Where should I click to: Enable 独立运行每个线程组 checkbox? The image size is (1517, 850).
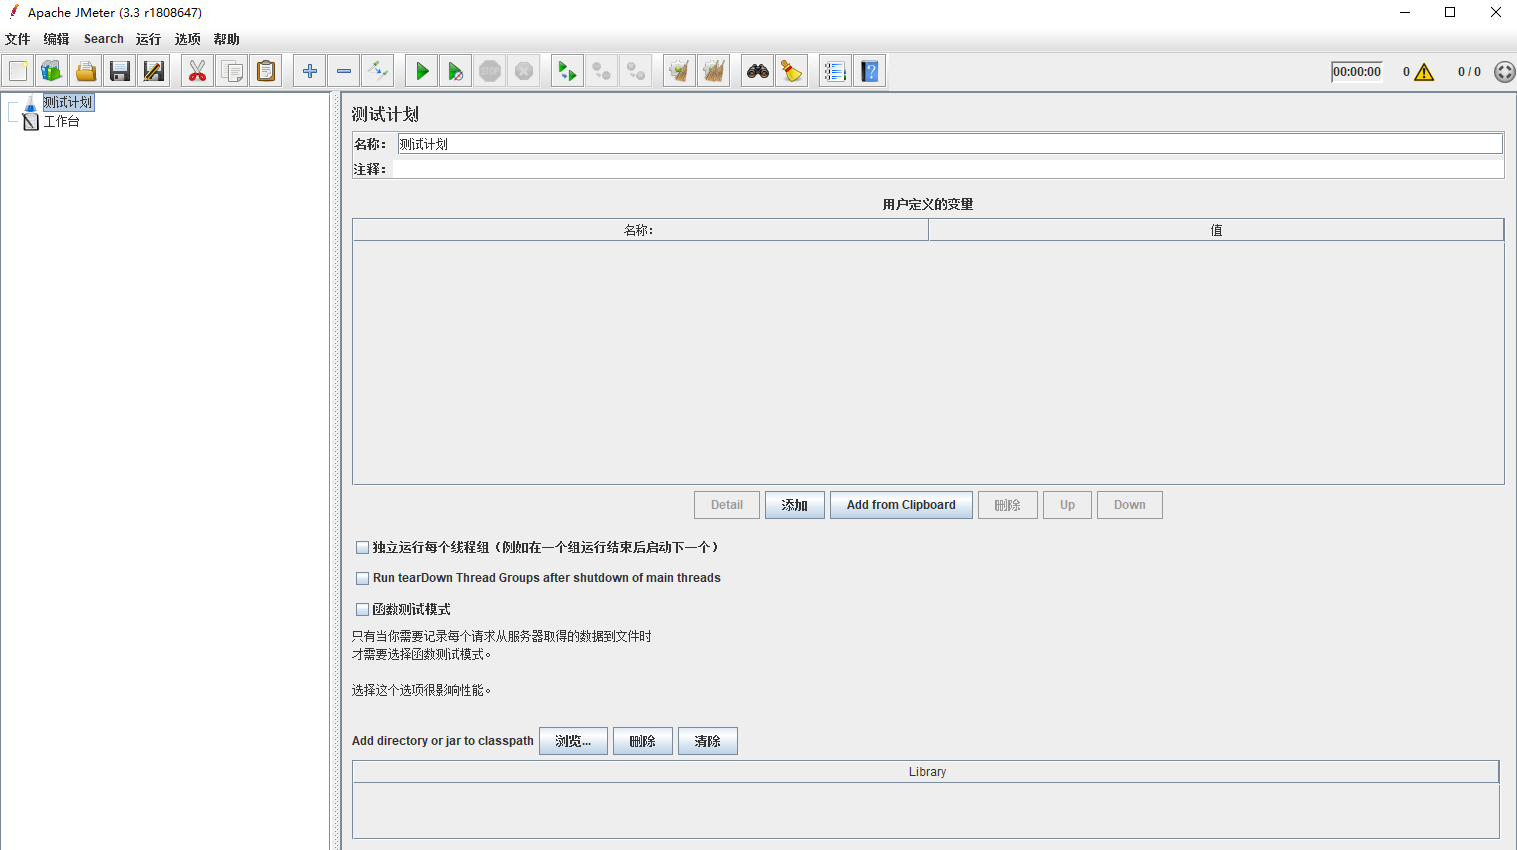pos(362,547)
